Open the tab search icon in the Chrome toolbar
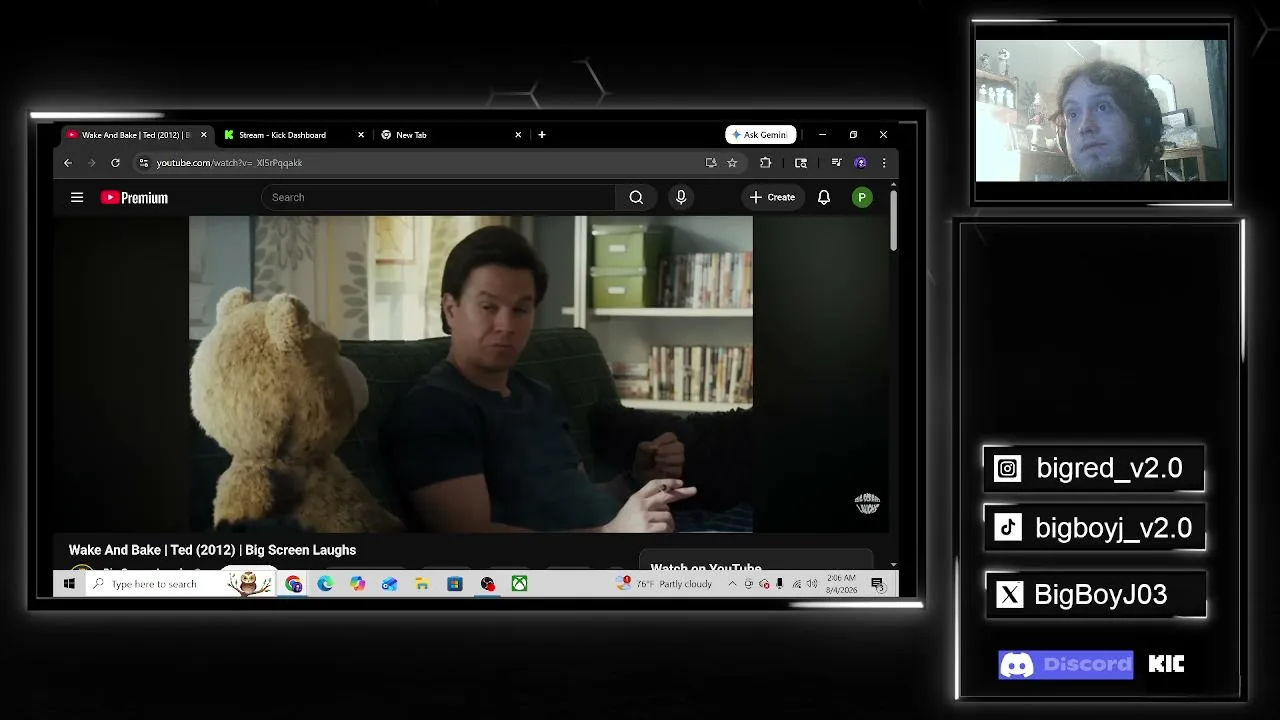 click(x=801, y=163)
